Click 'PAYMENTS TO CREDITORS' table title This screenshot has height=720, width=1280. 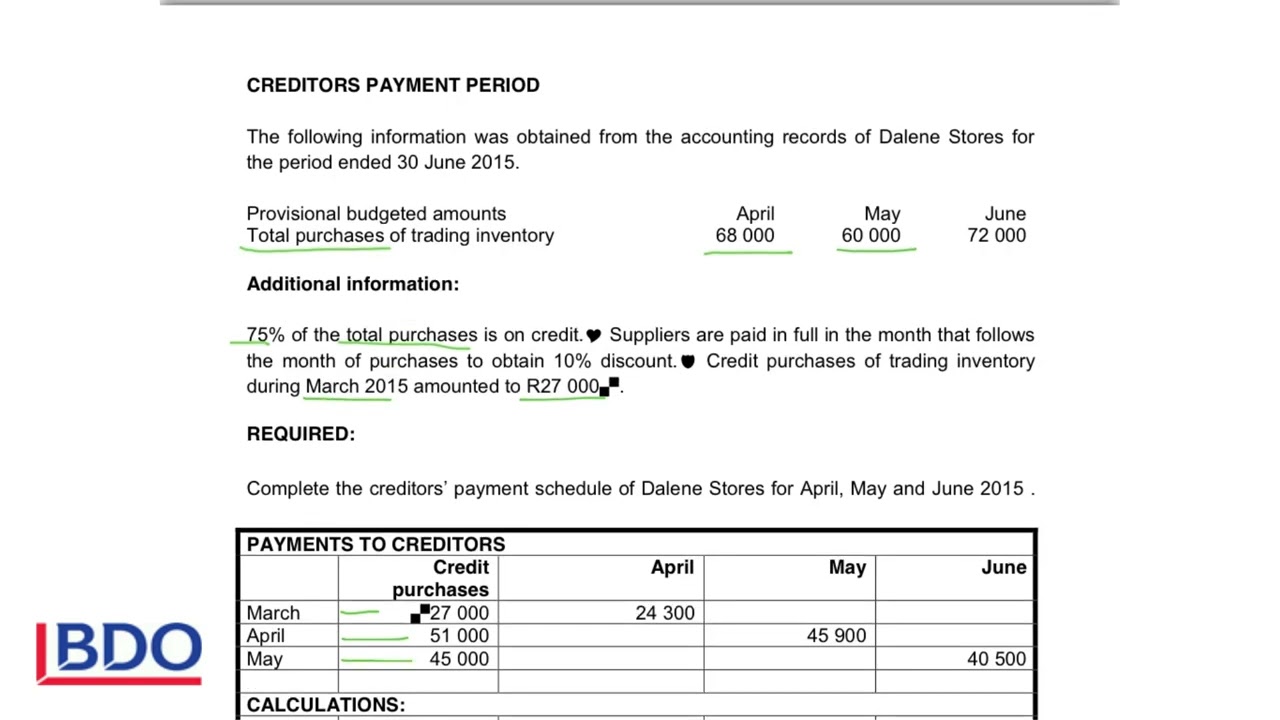coord(376,544)
